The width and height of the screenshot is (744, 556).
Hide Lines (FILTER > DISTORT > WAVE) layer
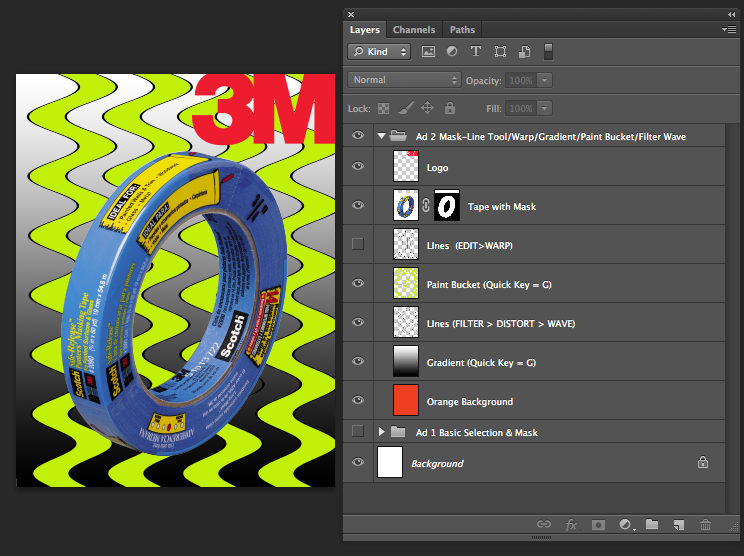click(x=358, y=322)
